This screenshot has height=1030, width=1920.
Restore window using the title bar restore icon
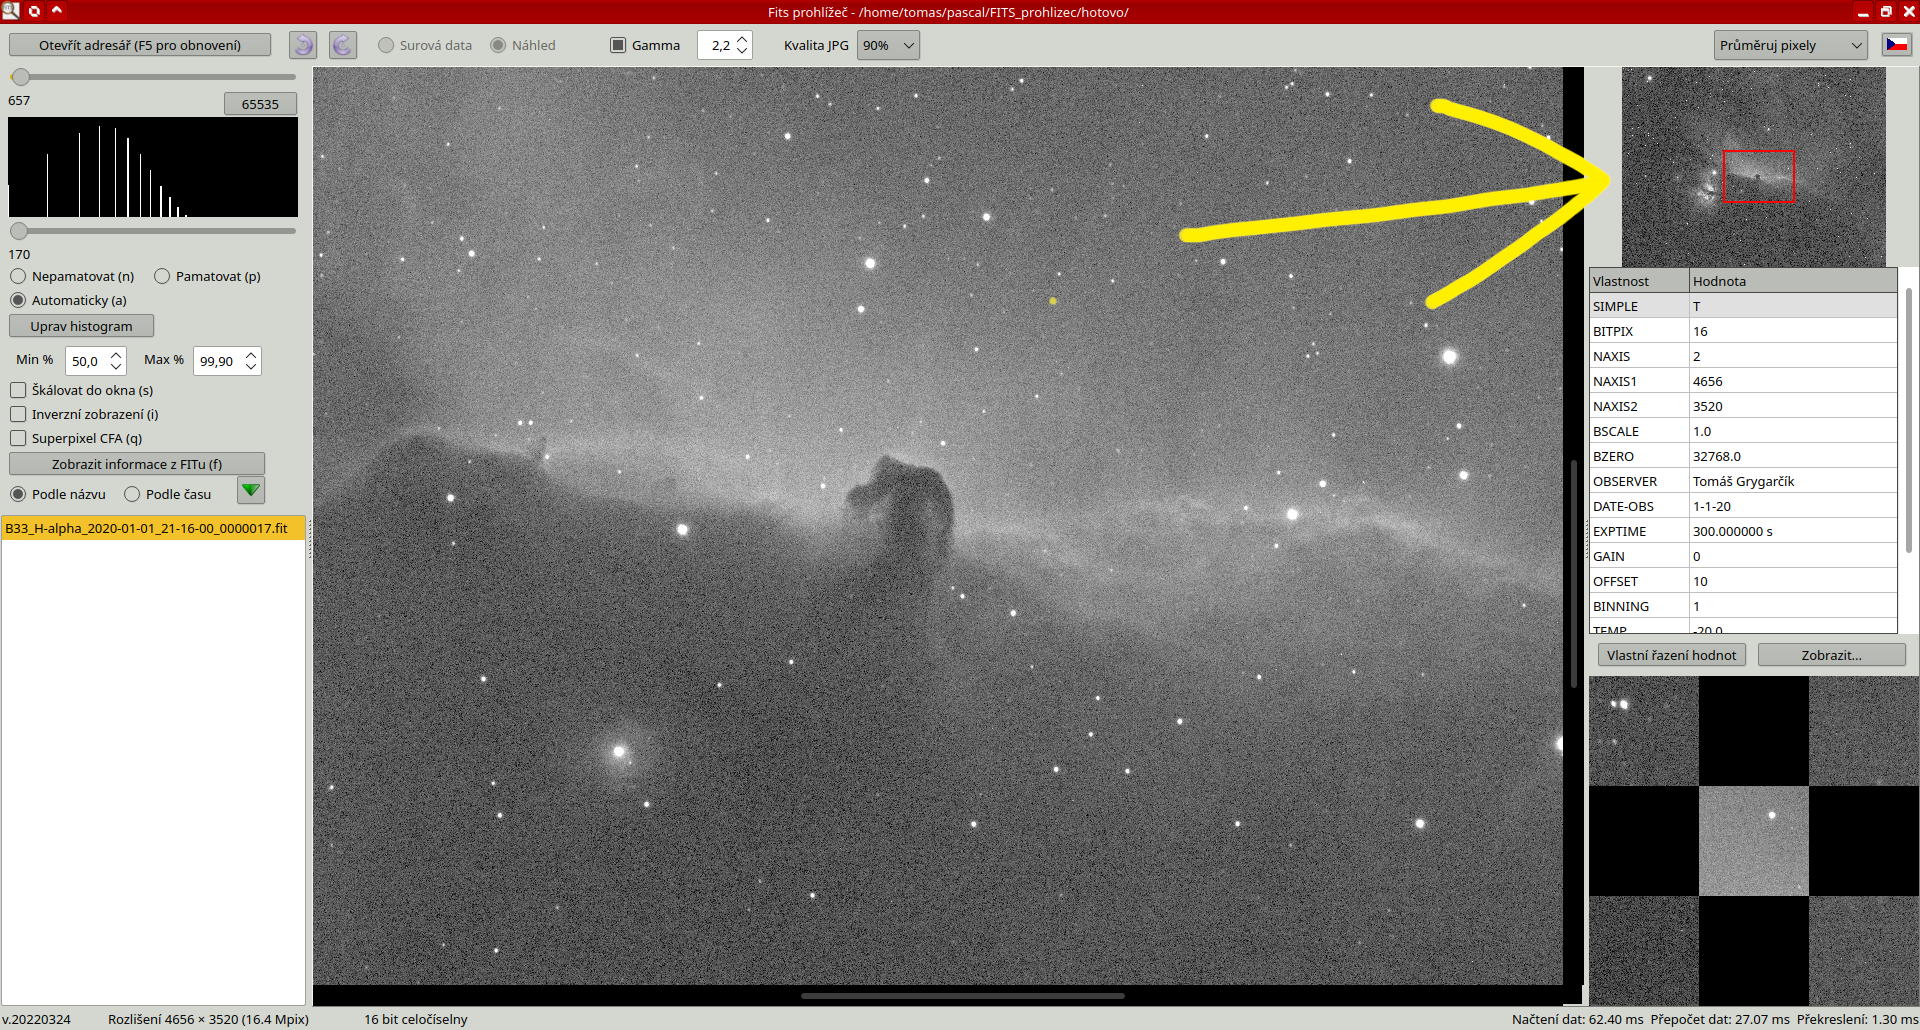pos(1885,12)
